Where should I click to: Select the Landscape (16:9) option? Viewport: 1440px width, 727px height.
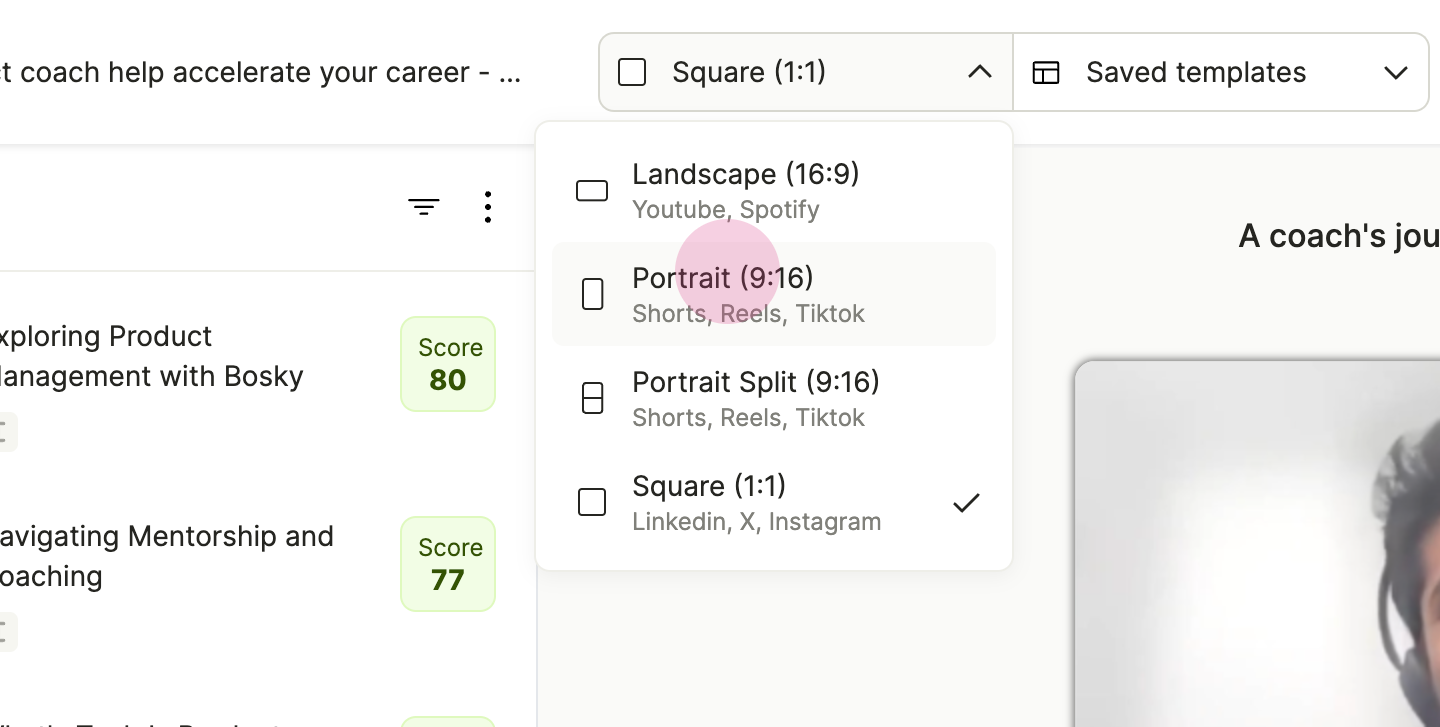774,190
